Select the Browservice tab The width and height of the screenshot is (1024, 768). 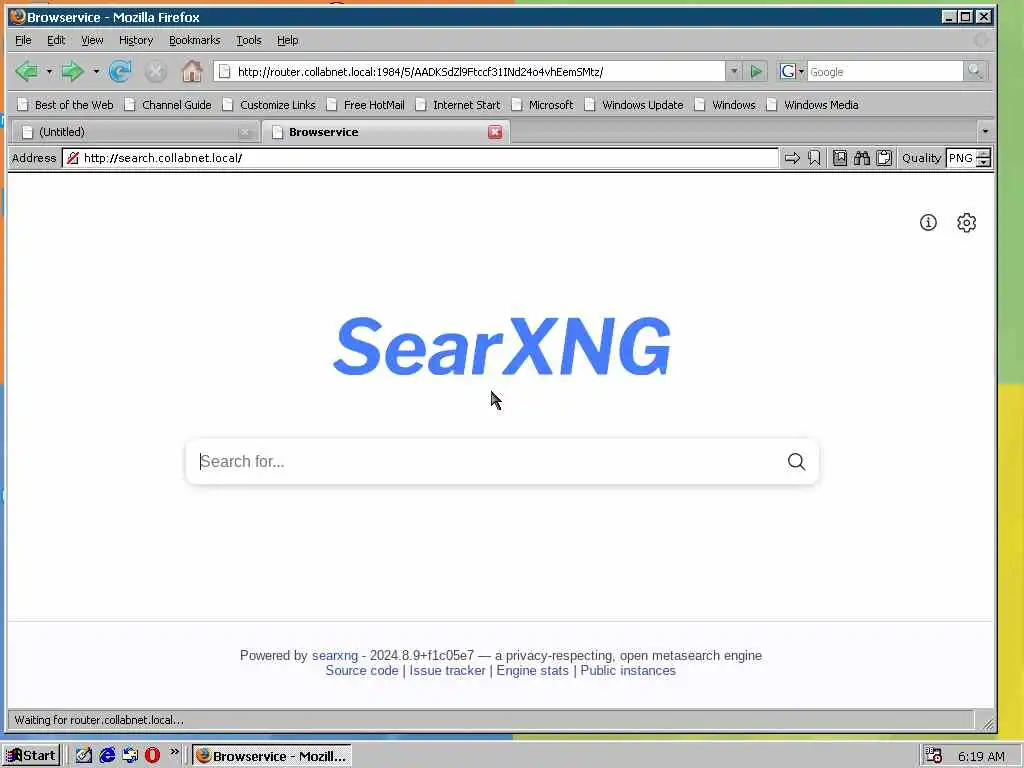pos(385,132)
